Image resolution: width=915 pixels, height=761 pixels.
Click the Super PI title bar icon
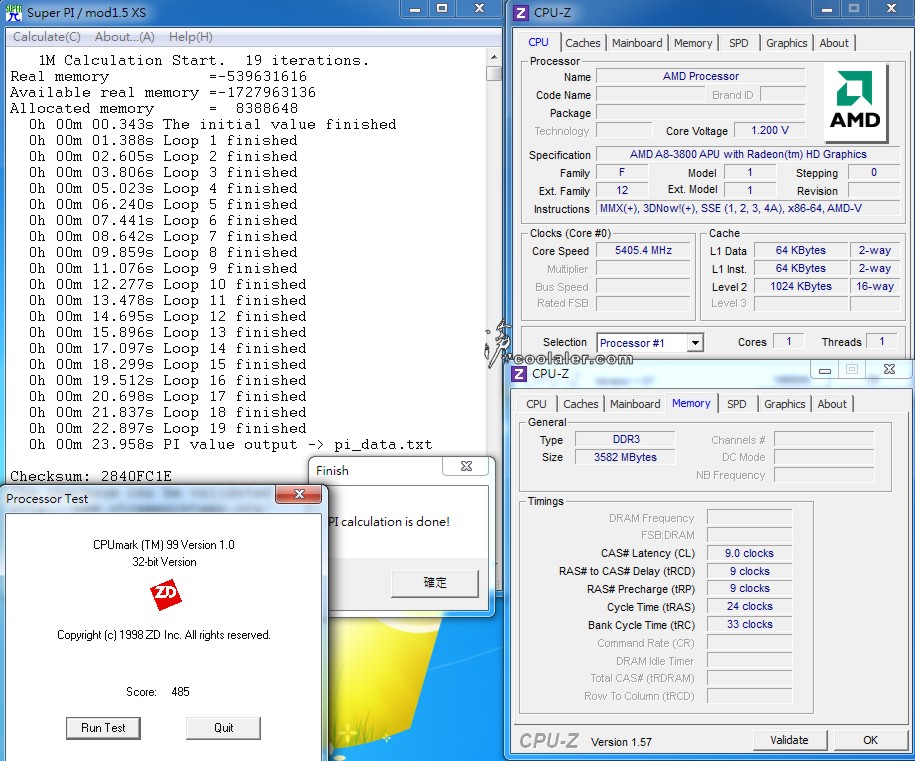point(13,12)
